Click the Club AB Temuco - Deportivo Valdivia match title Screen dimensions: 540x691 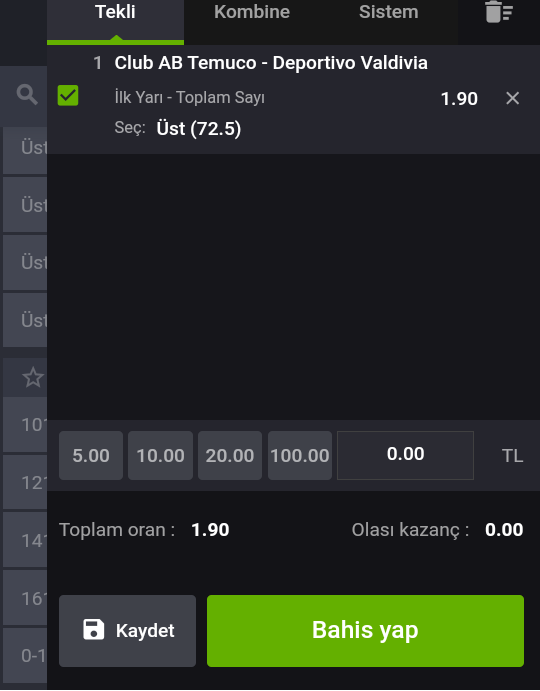click(x=271, y=63)
